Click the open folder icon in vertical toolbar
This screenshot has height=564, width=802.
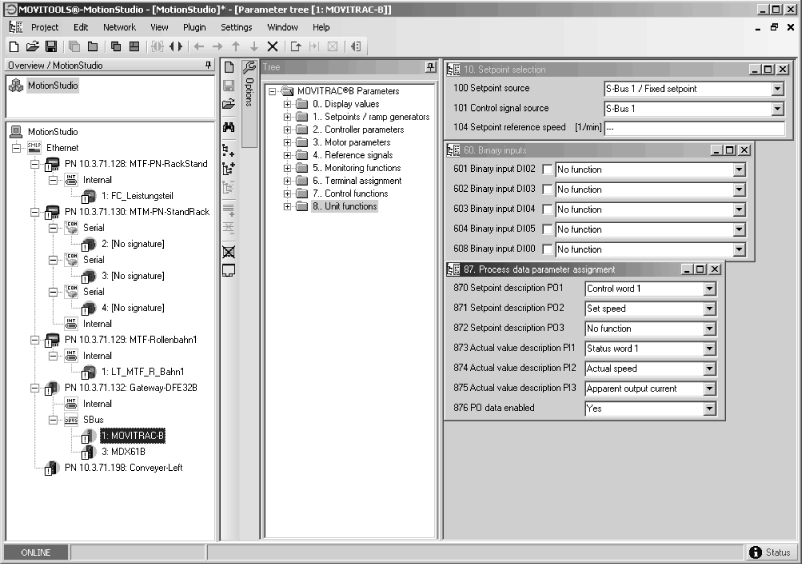point(228,104)
